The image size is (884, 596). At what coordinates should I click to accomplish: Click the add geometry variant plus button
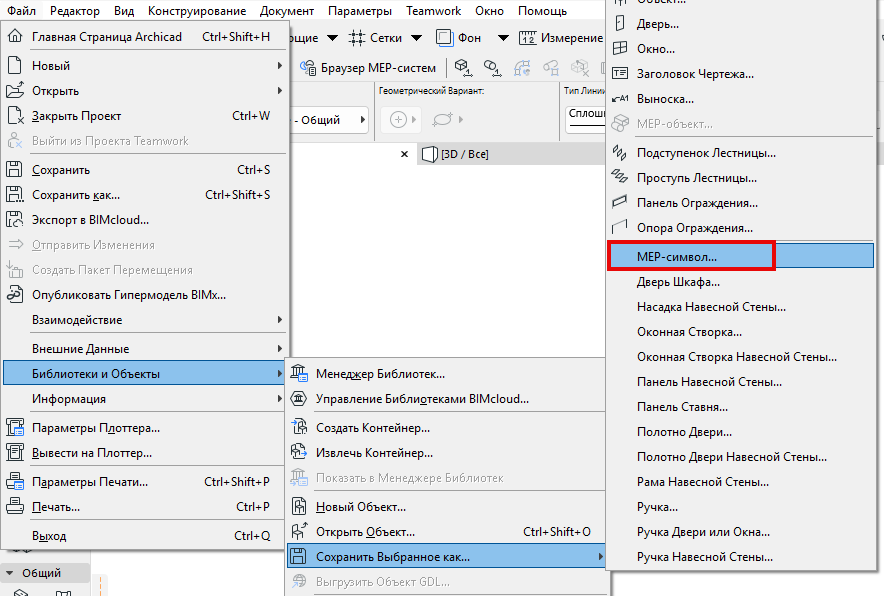(x=399, y=120)
